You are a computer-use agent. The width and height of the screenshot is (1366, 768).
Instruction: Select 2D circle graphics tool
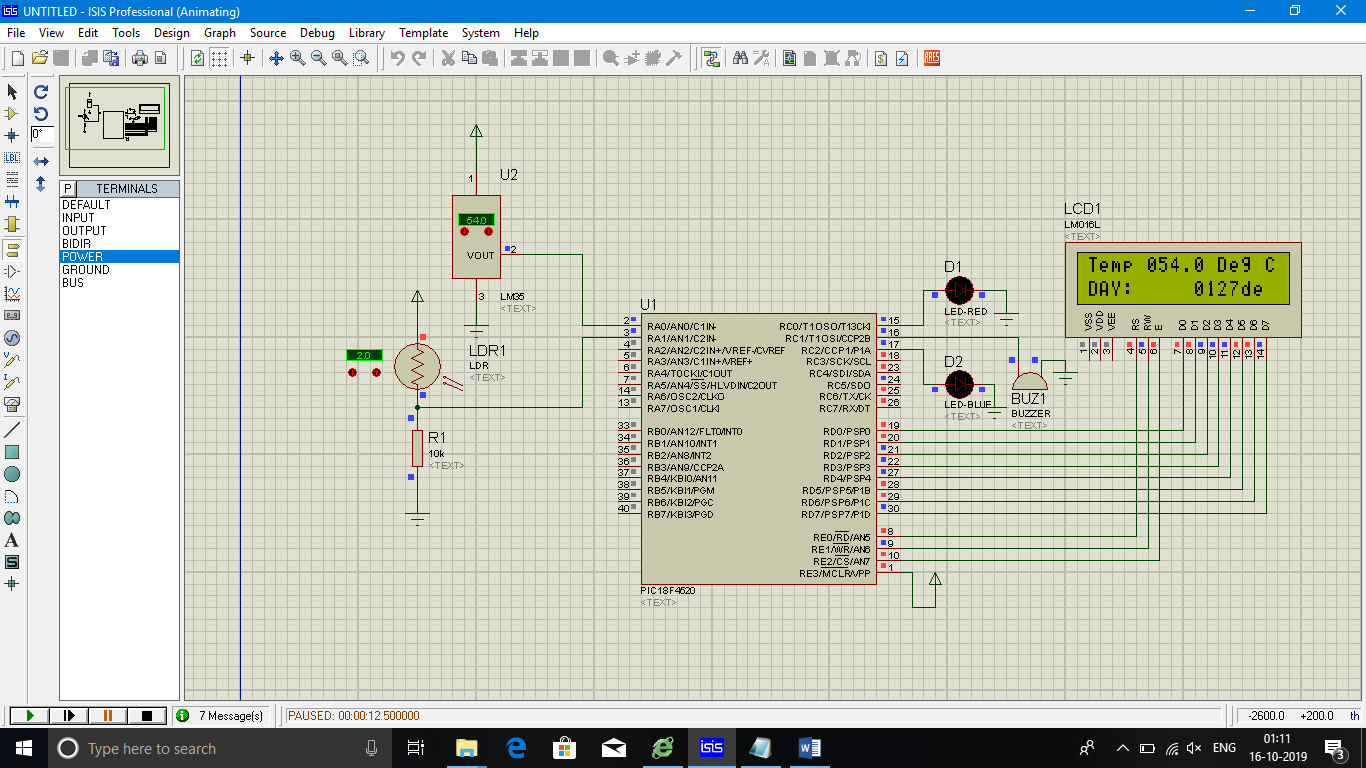click(x=12, y=473)
